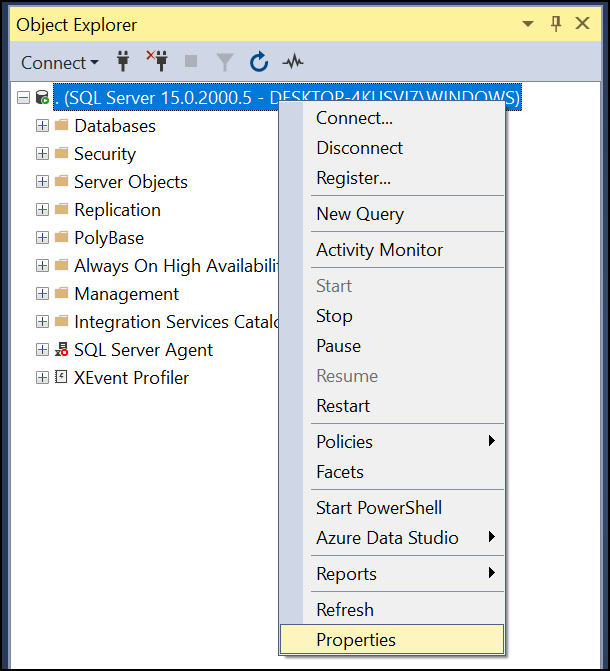610x671 pixels.
Task: Select the Databases tree label
Action: 115,126
